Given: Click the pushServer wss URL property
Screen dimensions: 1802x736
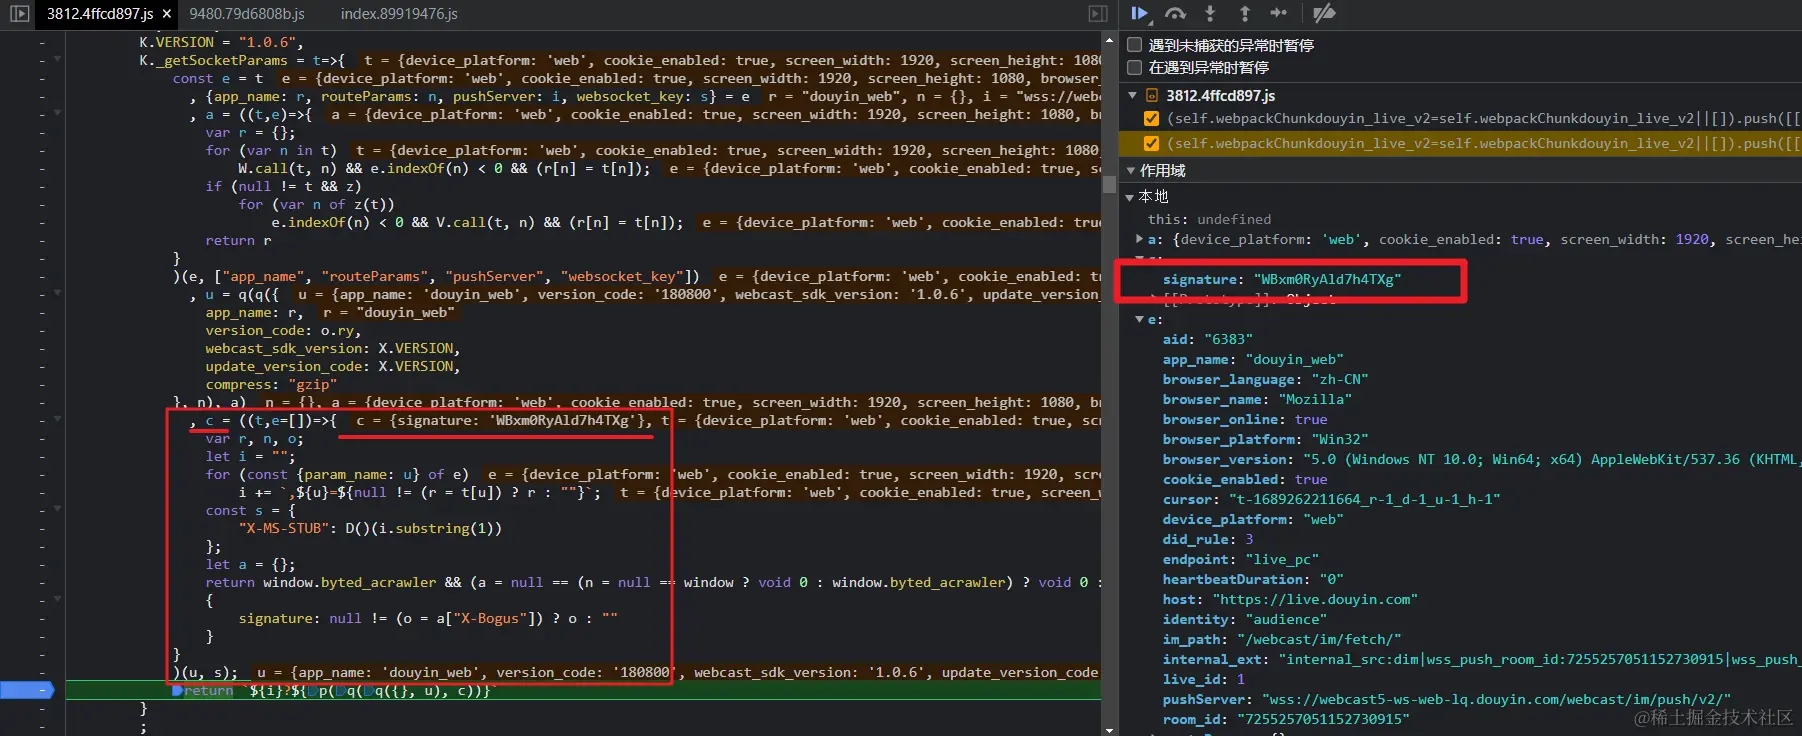Looking at the screenshot, I should tap(1447, 700).
